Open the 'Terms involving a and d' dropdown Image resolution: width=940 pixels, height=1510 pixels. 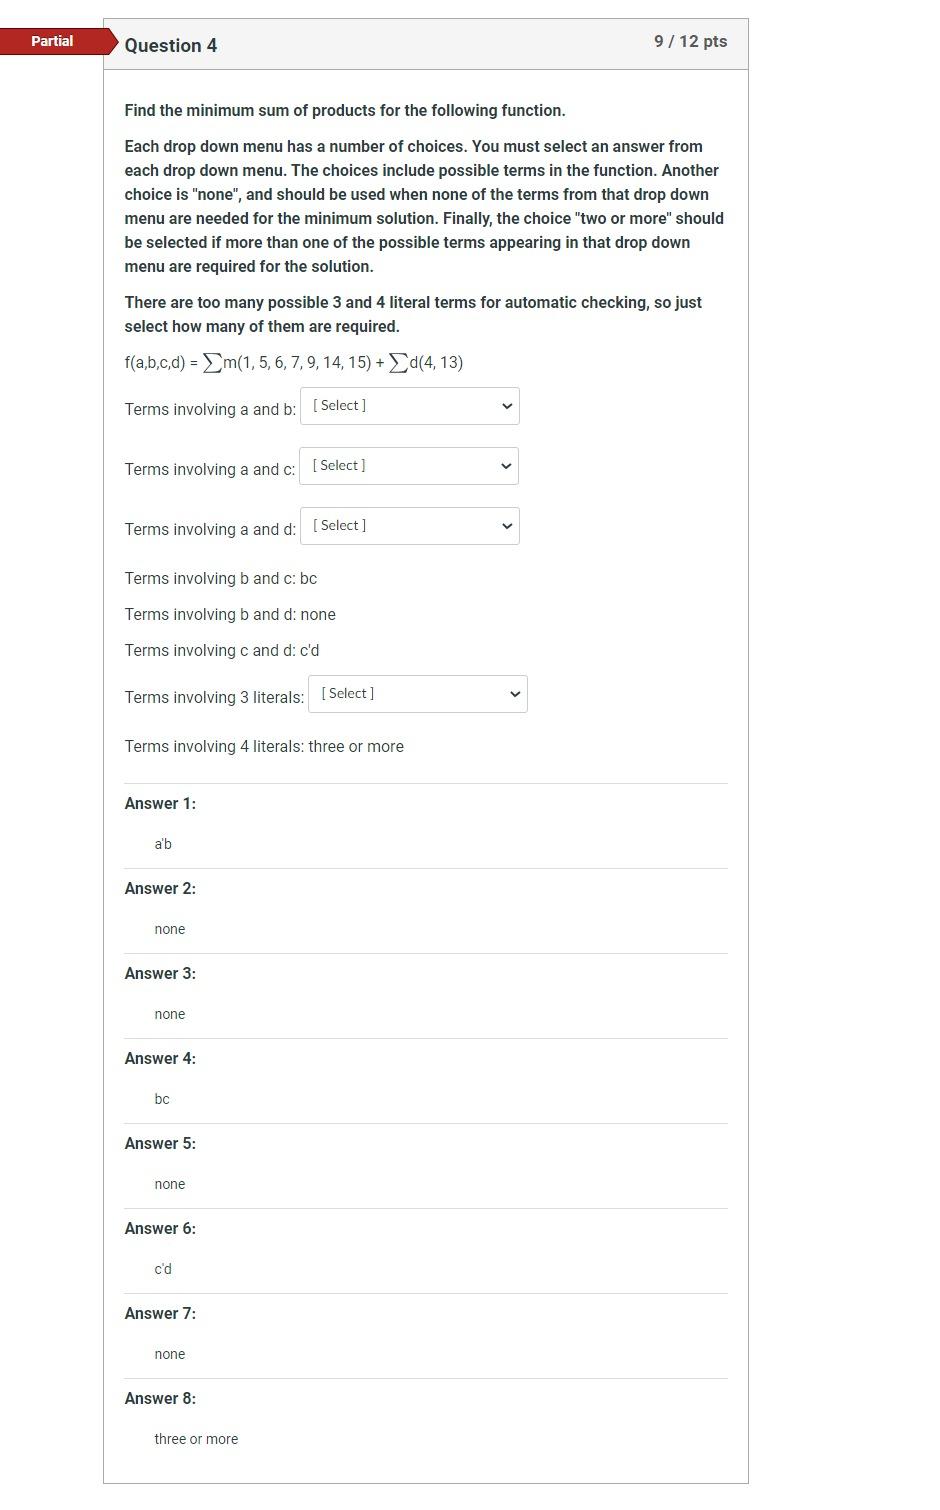pyautogui.click(x=409, y=525)
